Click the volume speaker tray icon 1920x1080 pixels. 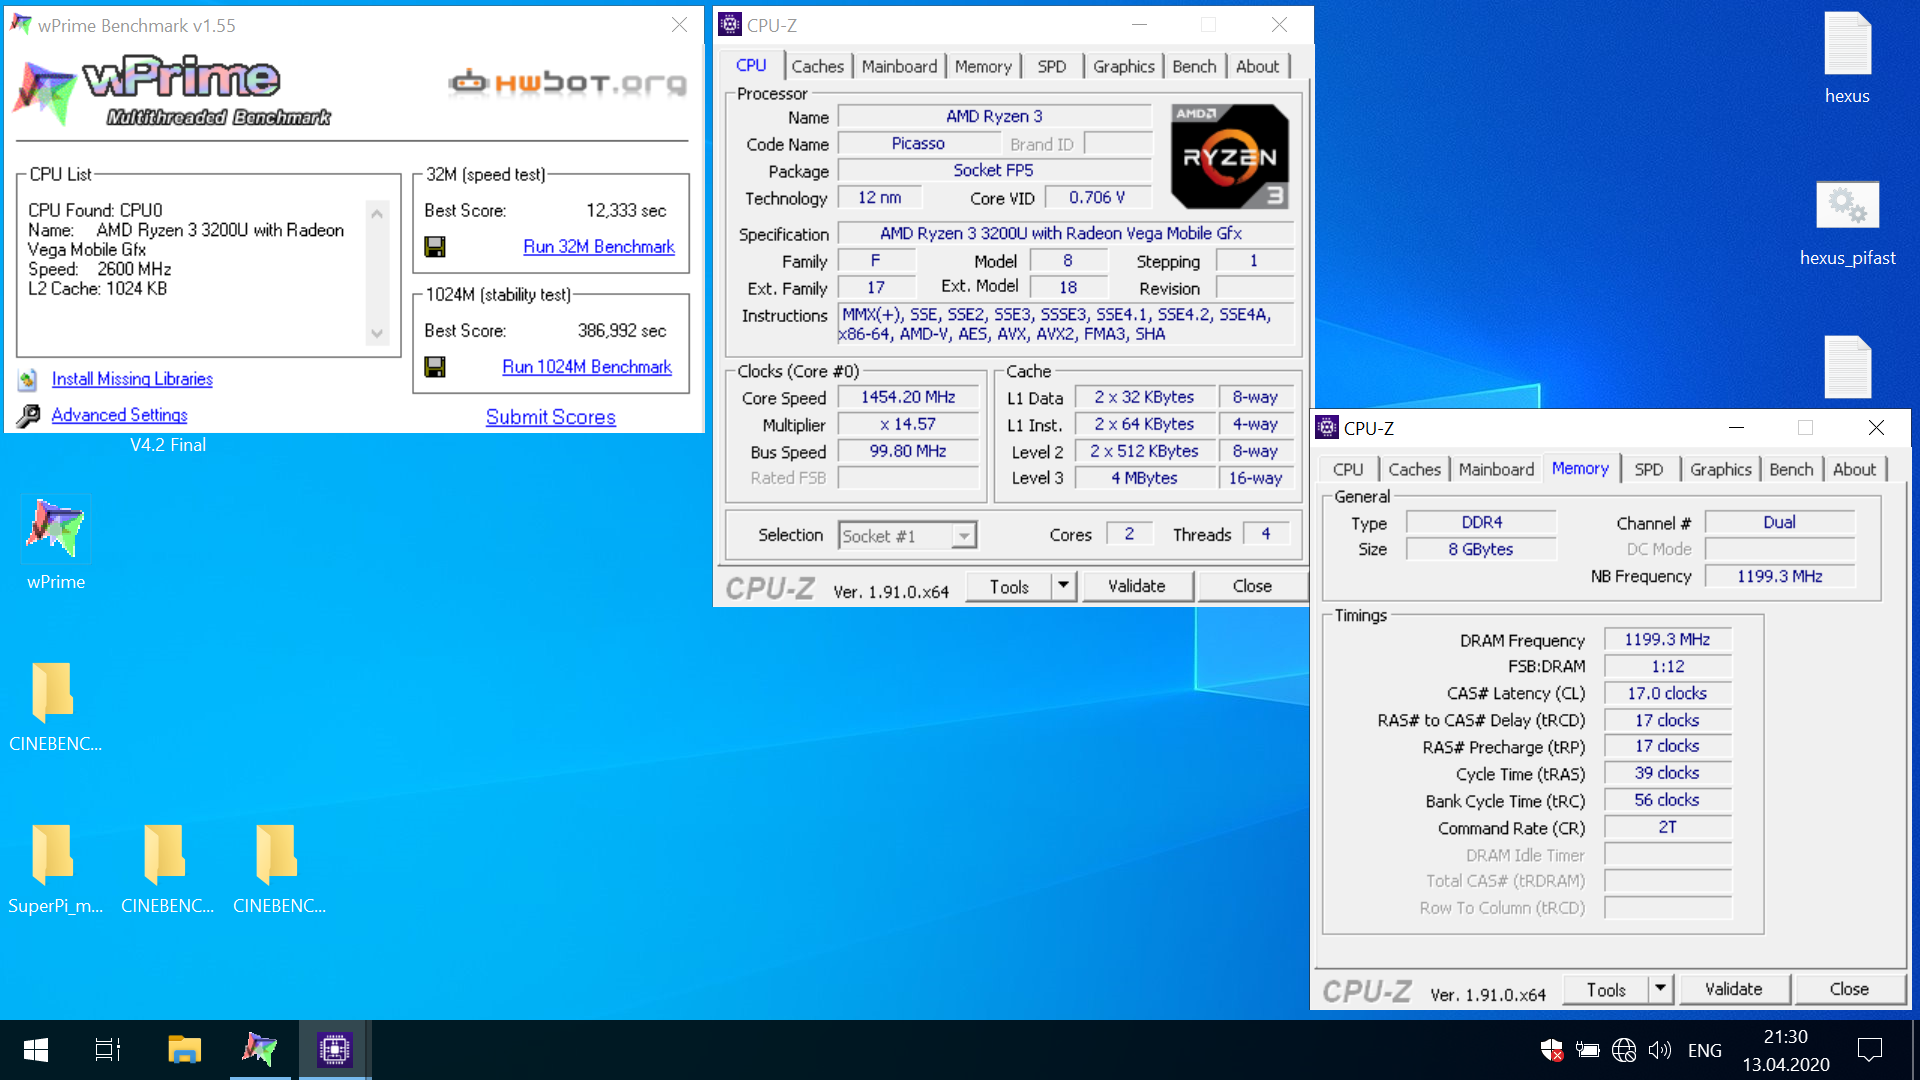tap(1660, 1050)
